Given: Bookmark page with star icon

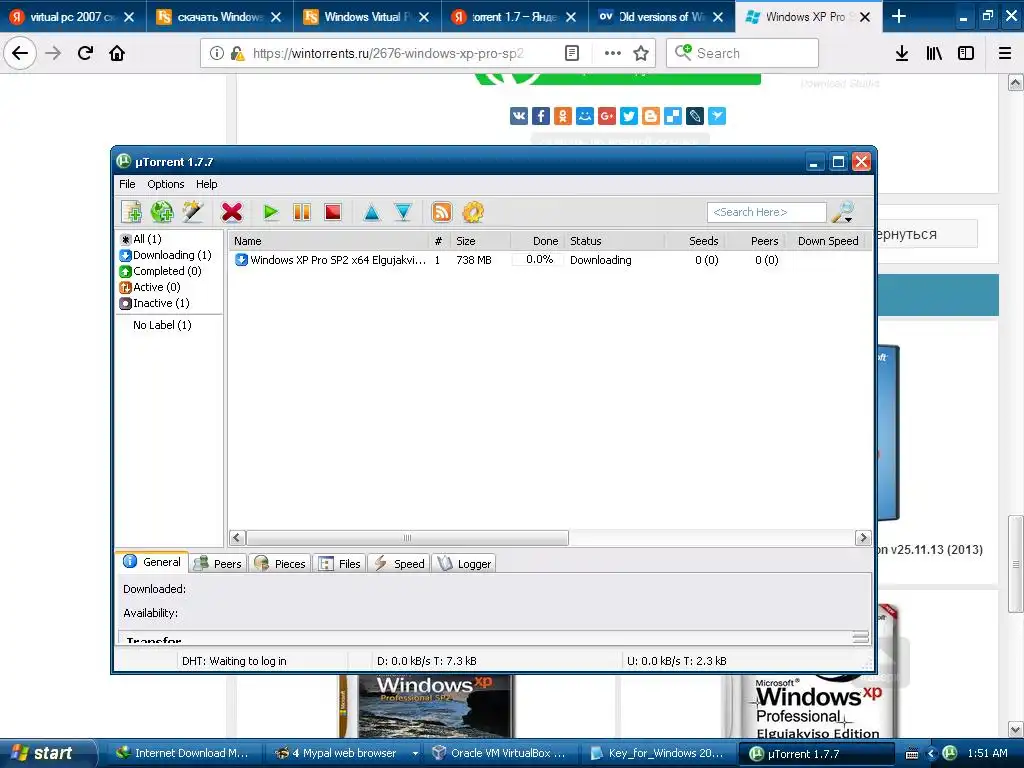Looking at the screenshot, I should (x=641, y=53).
